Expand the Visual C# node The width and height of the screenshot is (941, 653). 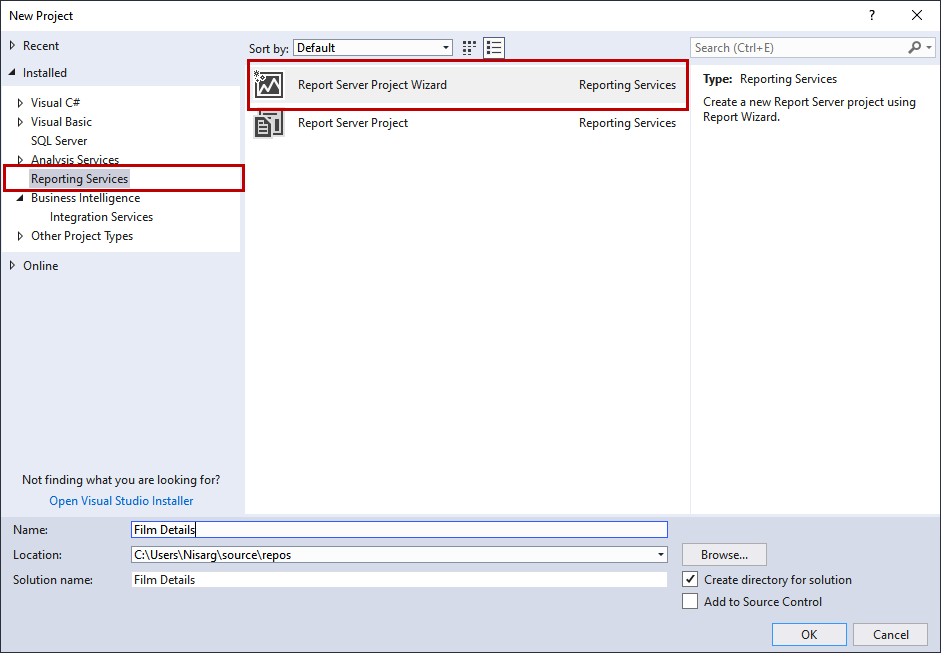(x=20, y=103)
